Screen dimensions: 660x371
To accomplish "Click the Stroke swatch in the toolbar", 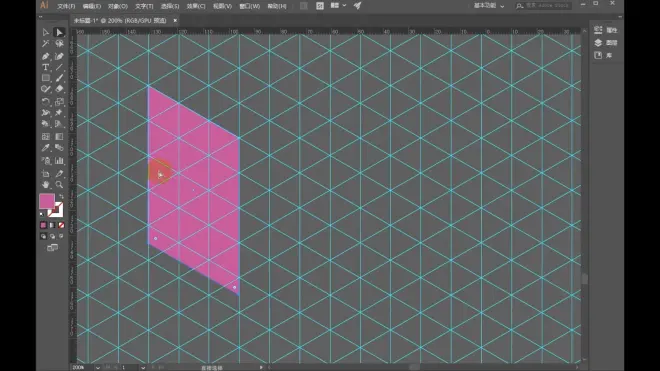I will click(x=58, y=211).
